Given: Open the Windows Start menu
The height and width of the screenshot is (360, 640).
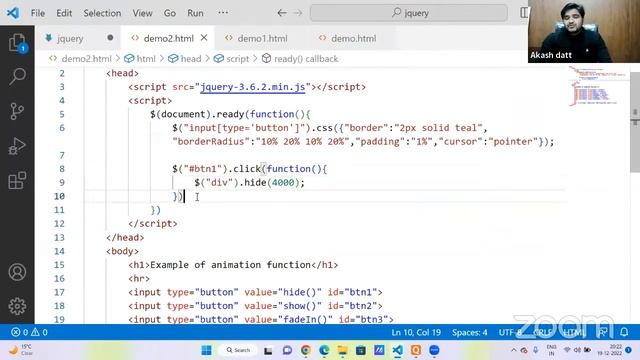Looking at the screenshot, I should coord(207,350).
